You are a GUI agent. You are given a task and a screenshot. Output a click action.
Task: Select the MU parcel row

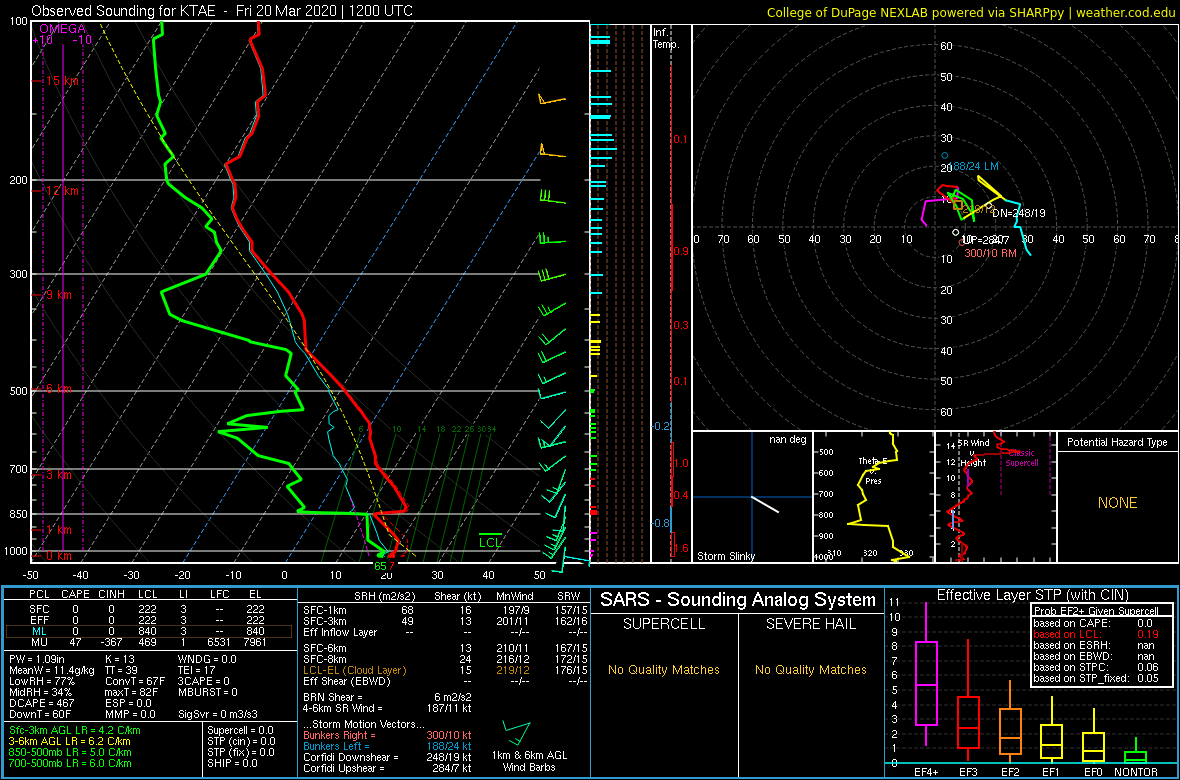[150, 642]
